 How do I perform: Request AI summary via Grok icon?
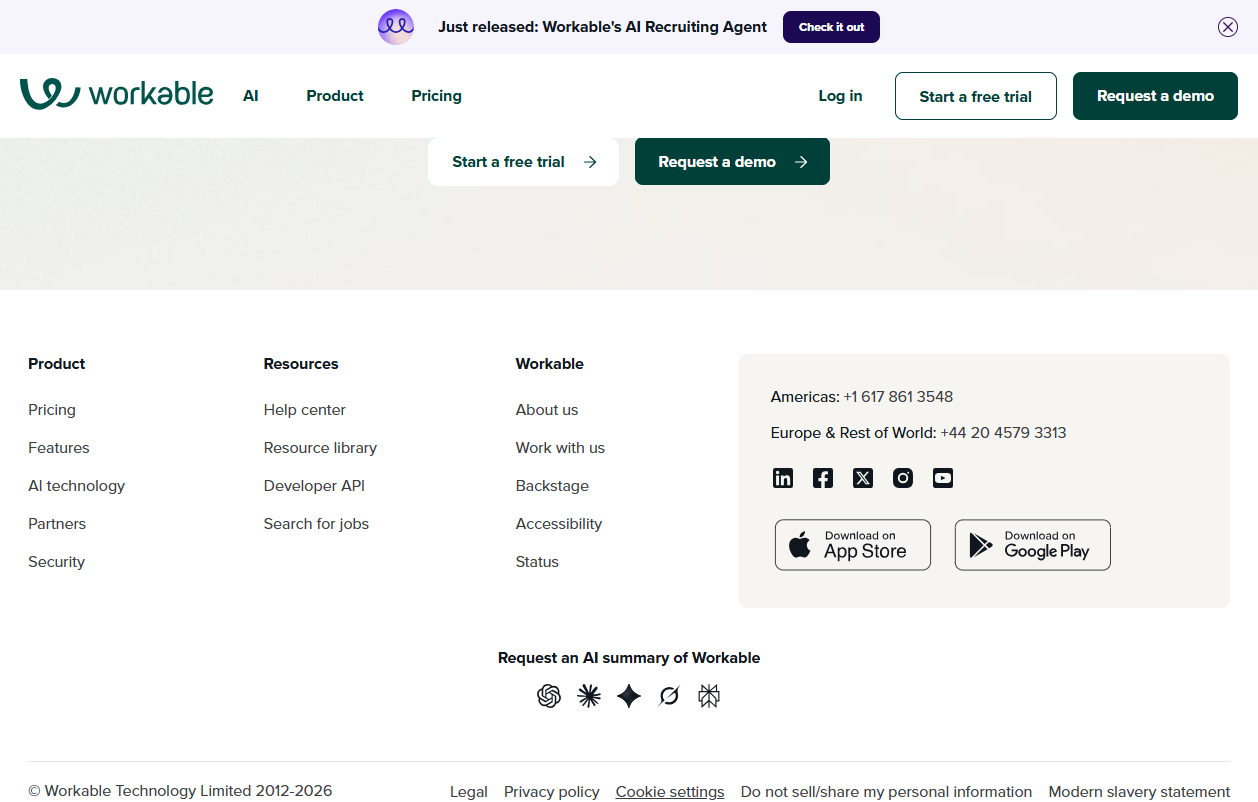point(669,696)
